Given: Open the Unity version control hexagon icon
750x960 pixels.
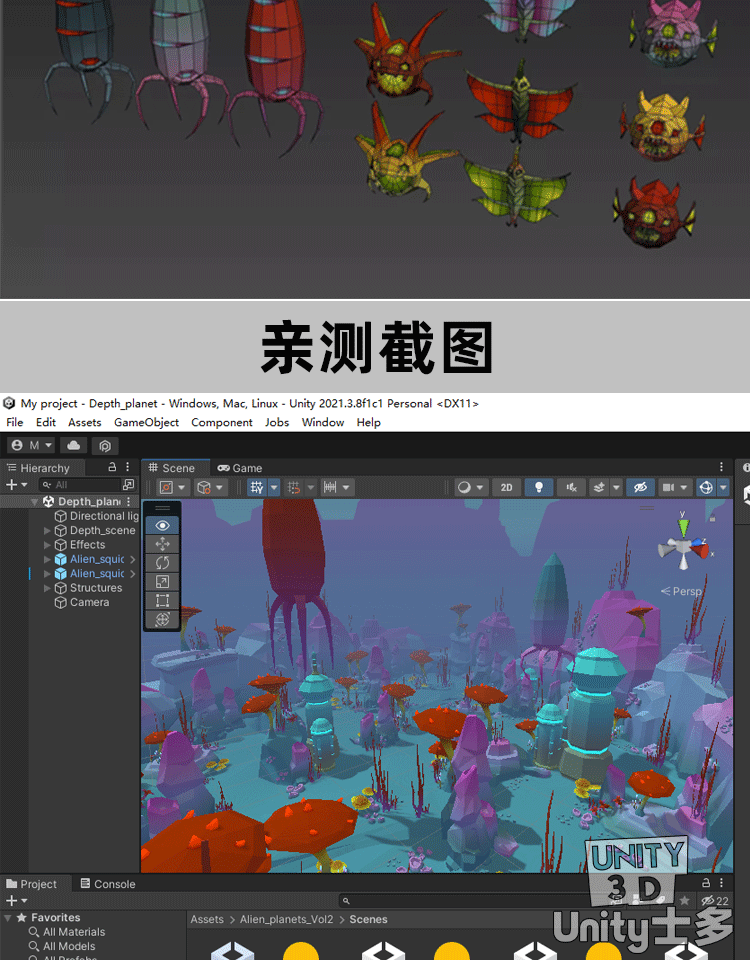Looking at the screenshot, I should tap(105, 445).
